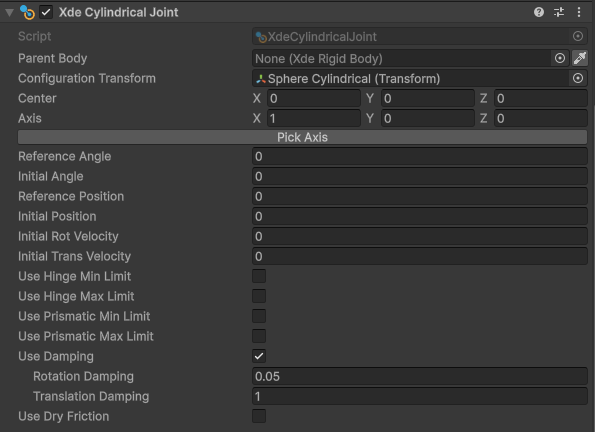
Task: Click the Initial Trans Velocity label
Action: (x=74, y=256)
